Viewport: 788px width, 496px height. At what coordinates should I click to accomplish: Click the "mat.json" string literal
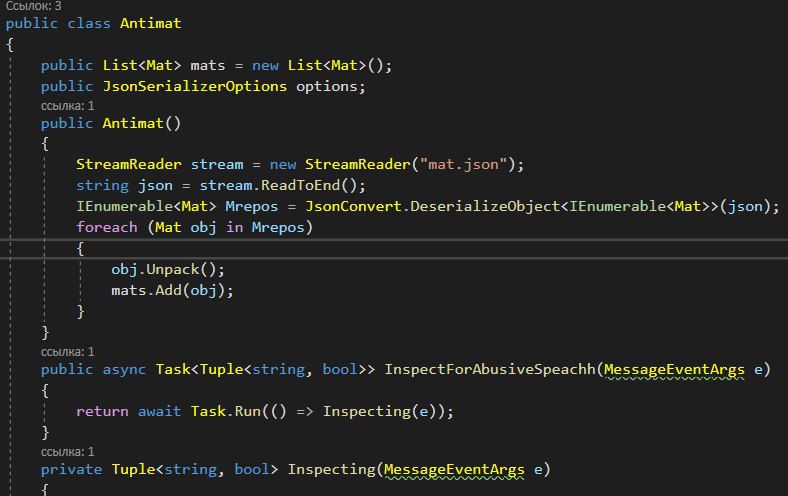463,164
